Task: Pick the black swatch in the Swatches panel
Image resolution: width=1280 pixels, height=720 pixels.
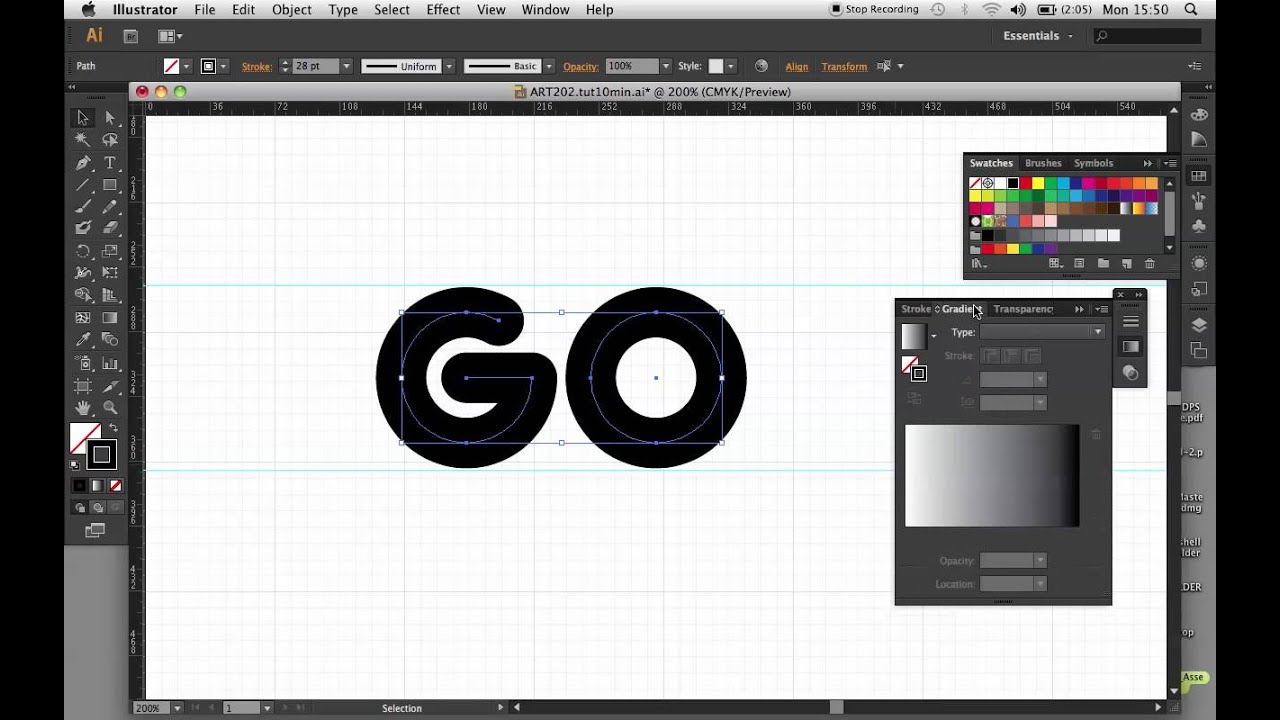Action: pyautogui.click(x=1013, y=183)
